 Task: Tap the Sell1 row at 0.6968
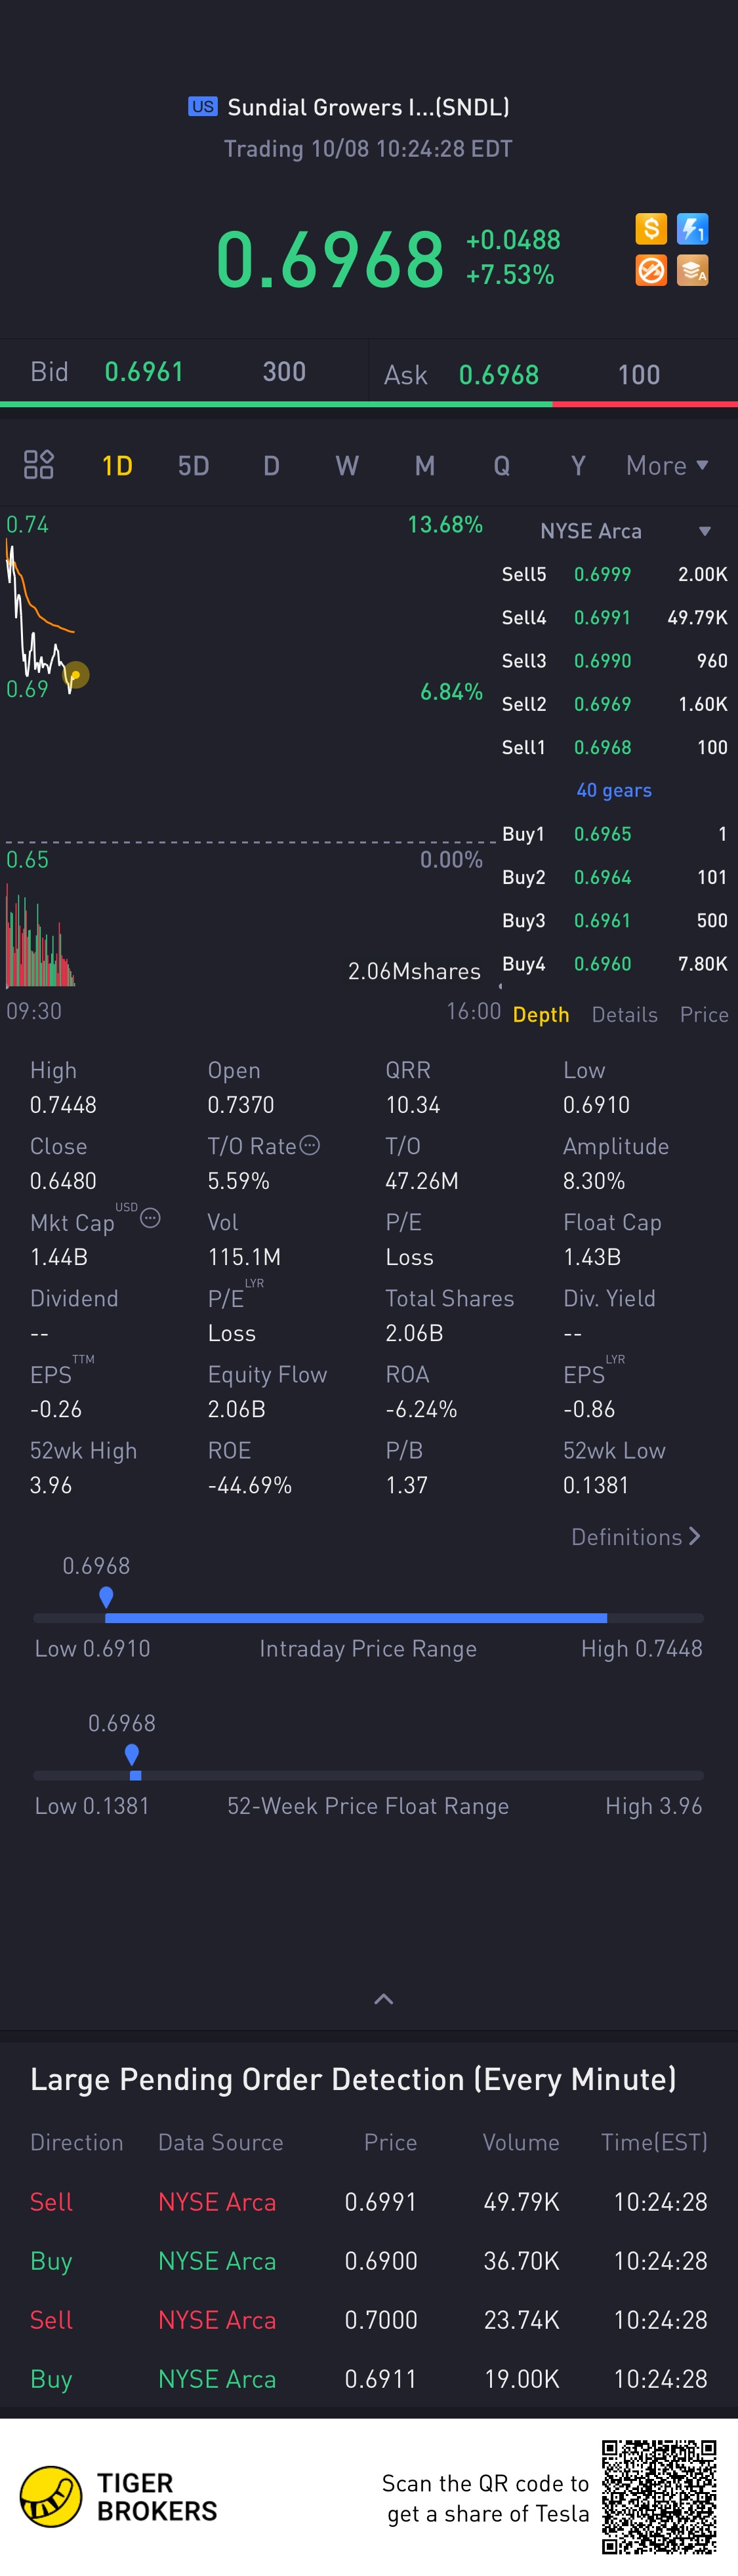pos(614,747)
